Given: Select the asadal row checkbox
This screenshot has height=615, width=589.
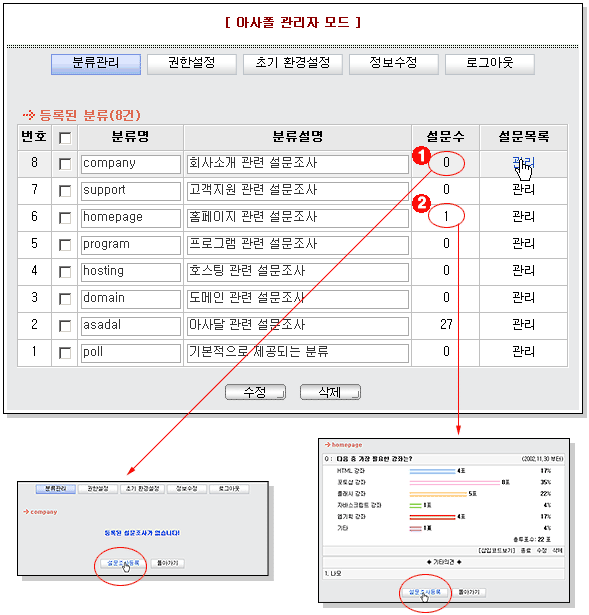Looking at the screenshot, I should 65,326.
